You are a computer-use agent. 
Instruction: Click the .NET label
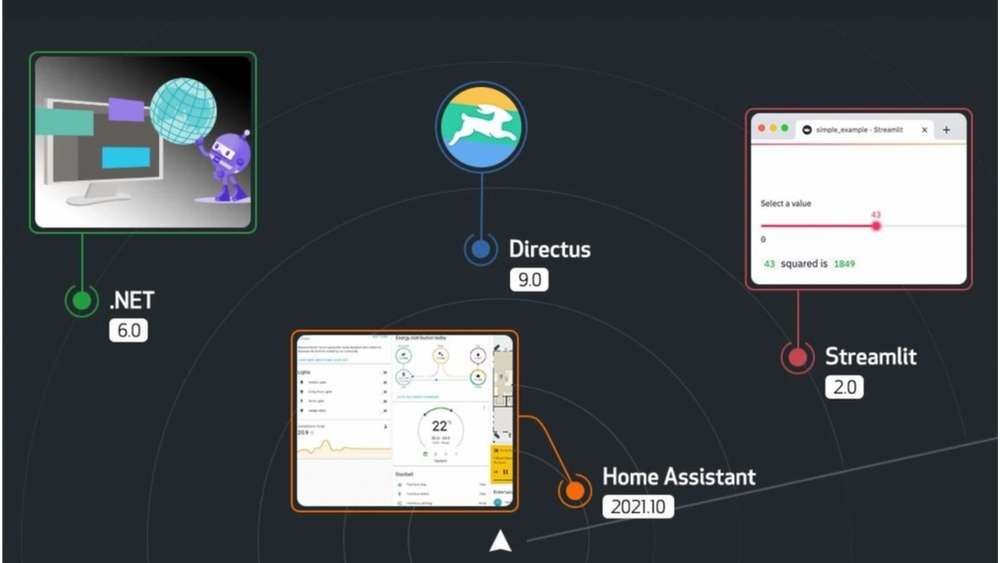pos(132,300)
